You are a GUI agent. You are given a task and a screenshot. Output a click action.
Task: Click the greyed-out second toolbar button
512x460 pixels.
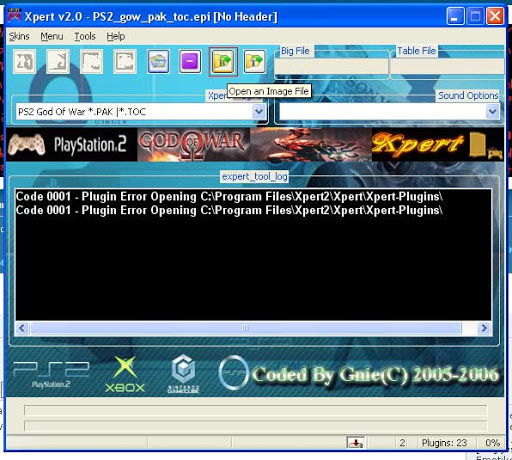coord(58,62)
